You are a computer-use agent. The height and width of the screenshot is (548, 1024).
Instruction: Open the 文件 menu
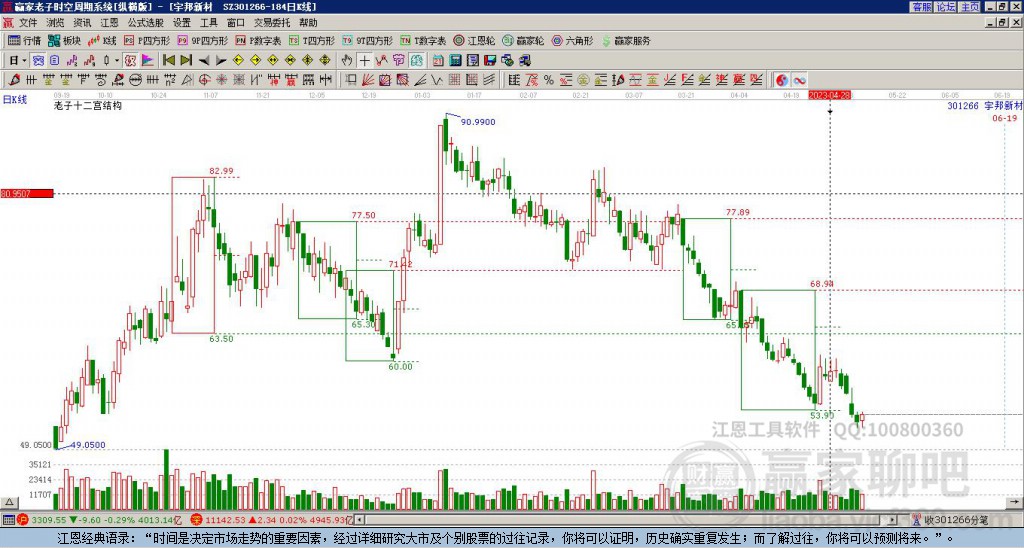pos(28,23)
